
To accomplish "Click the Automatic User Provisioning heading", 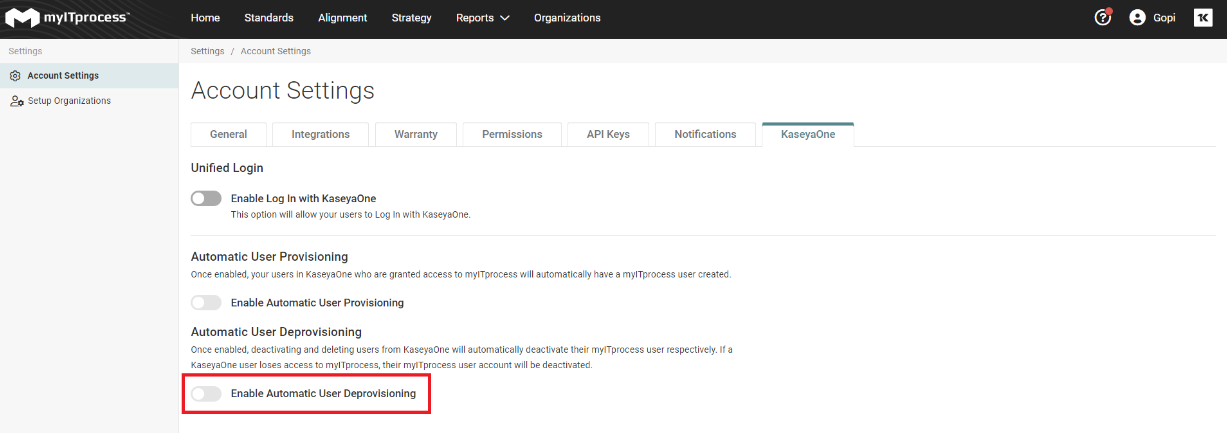I will (270, 257).
